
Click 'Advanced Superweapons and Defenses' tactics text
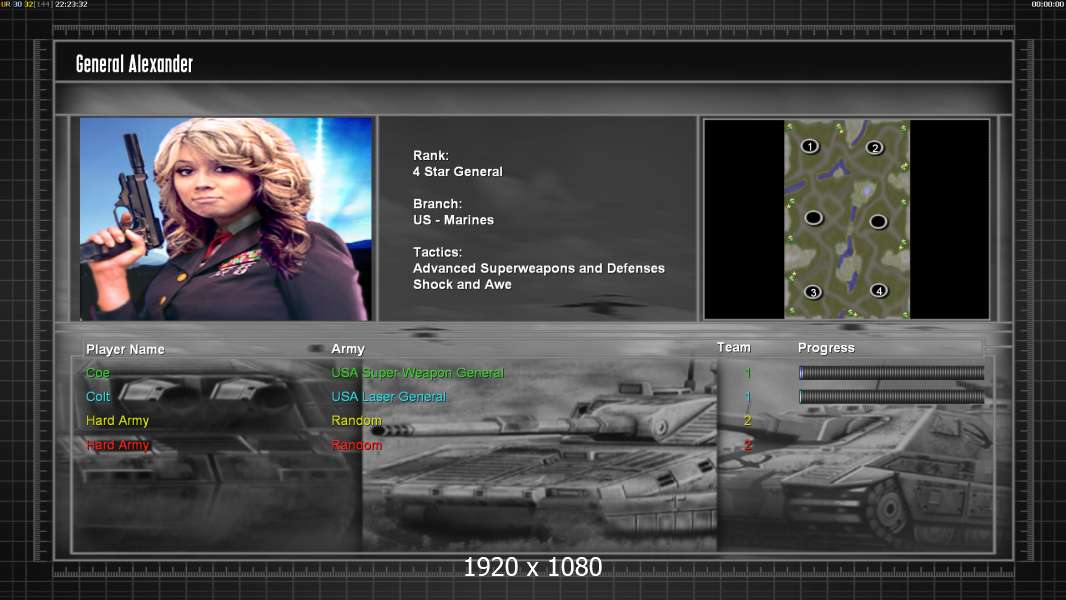(538, 268)
